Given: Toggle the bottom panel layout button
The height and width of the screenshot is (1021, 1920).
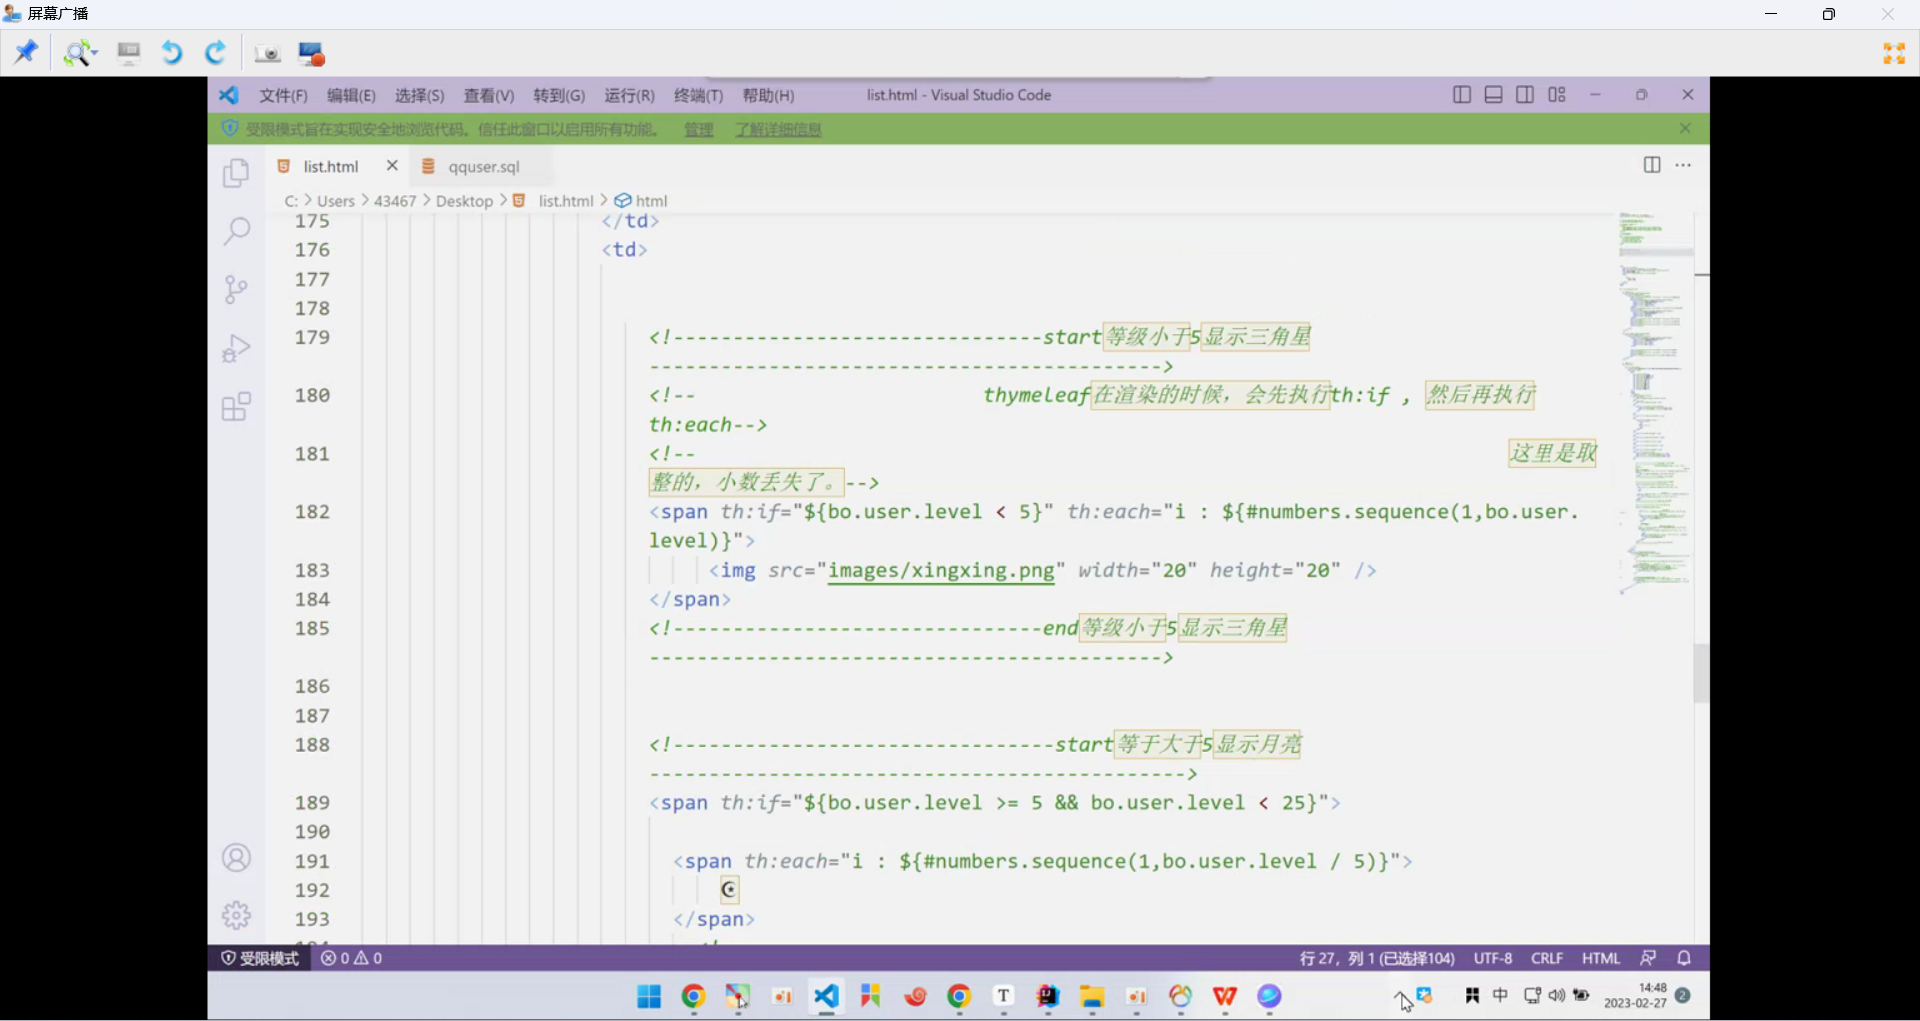Looking at the screenshot, I should coord(1493,95).
